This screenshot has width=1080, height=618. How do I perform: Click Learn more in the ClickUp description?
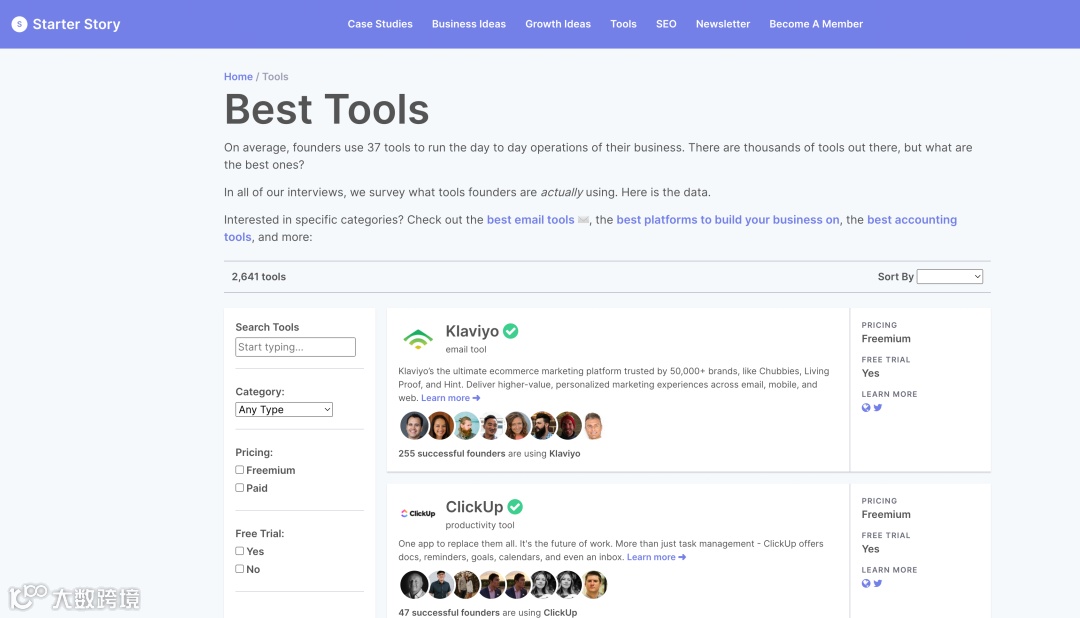(x=656, y=557)
